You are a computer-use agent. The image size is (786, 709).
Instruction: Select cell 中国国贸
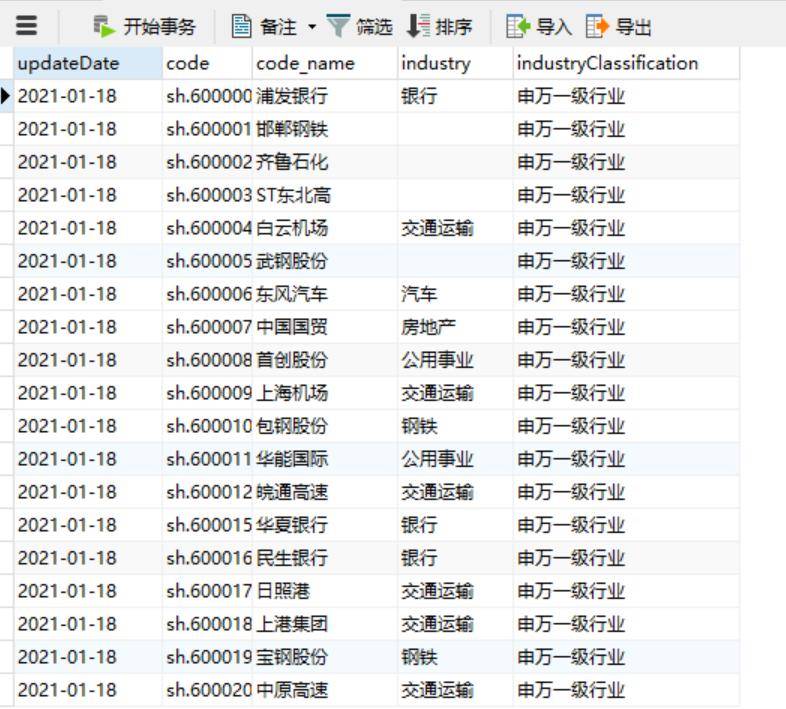(x=325, y=327)
